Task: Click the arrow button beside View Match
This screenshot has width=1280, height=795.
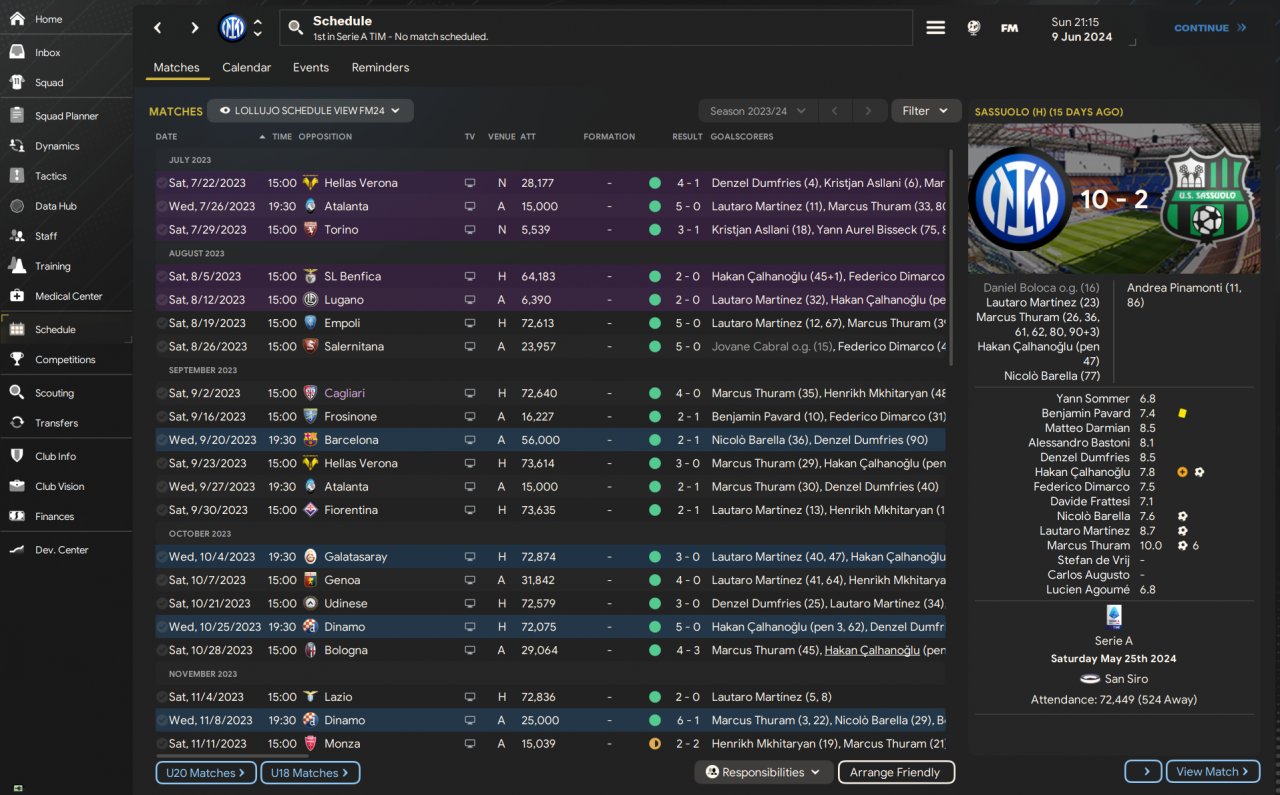Action: click(x=1144, y=772)
